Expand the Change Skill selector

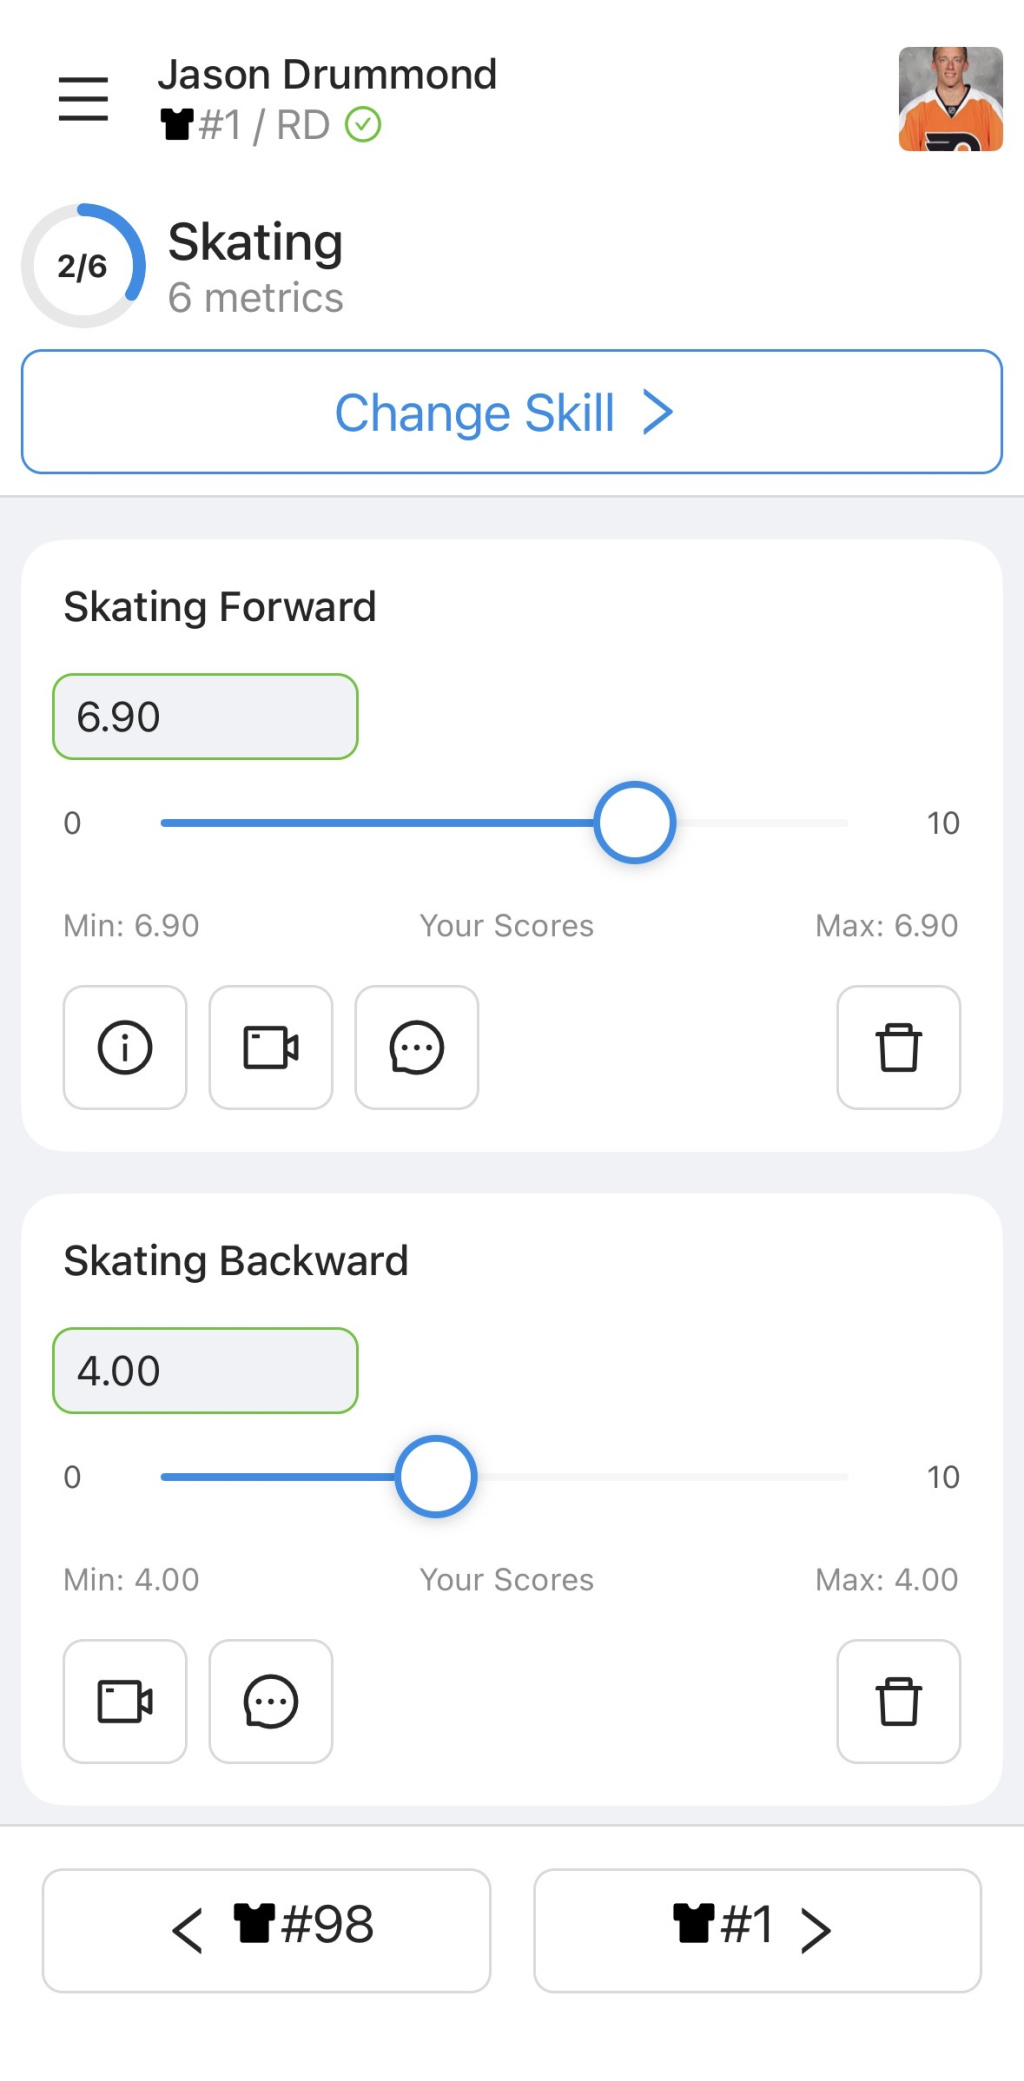(x=512, y=412)
